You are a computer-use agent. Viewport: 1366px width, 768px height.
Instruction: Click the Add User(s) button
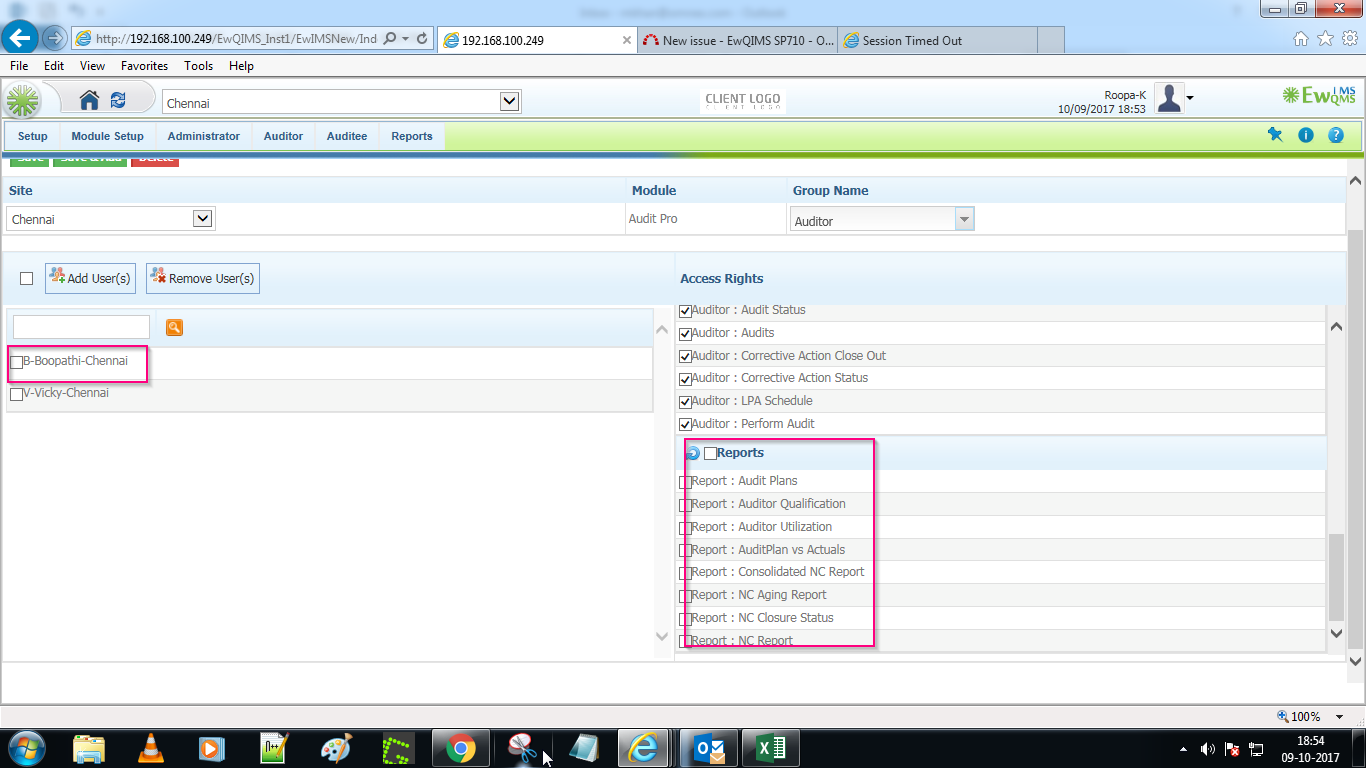(x=90, y=278)
